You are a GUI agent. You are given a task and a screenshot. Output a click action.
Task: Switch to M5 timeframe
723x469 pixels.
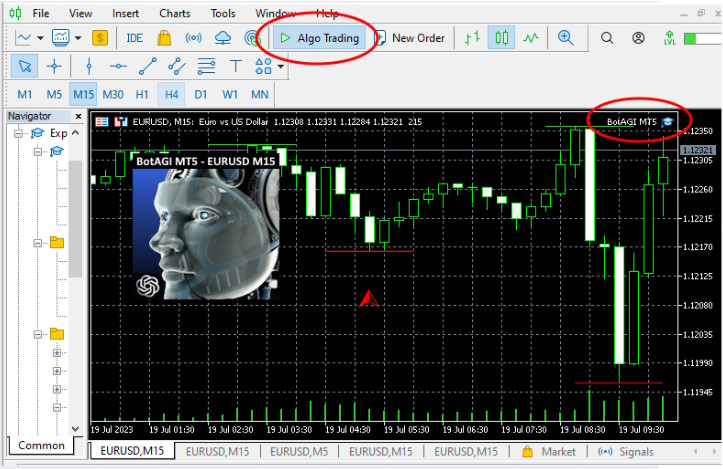coord(54,95)
